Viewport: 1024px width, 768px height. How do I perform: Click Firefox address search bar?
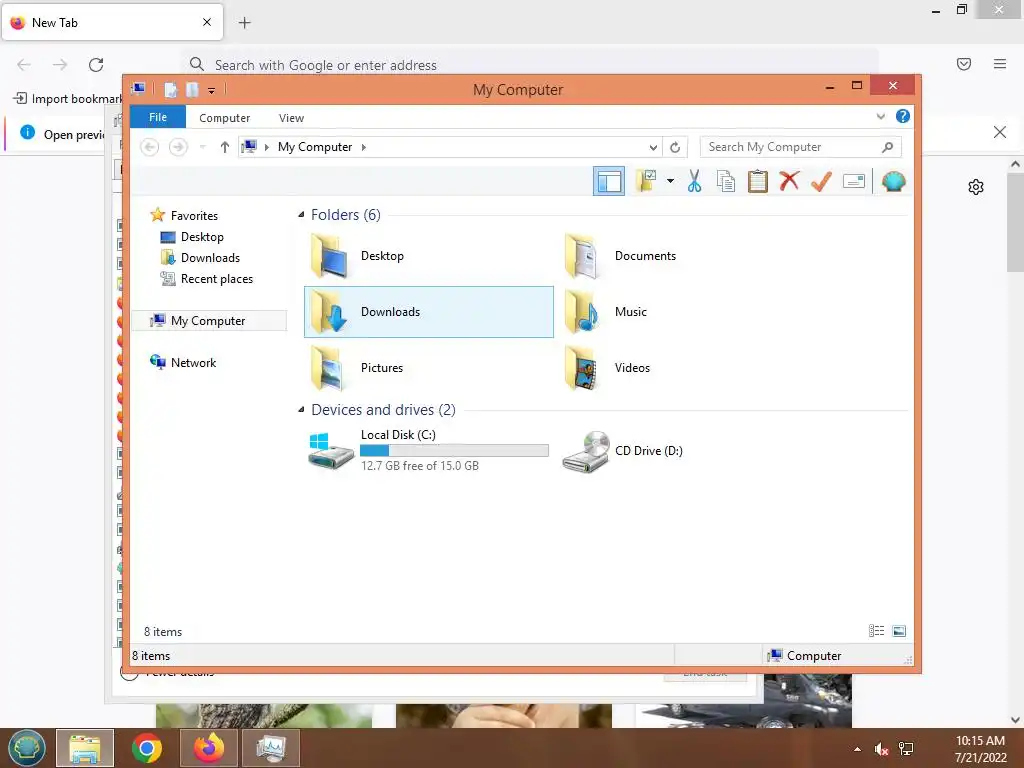pyautogui.click(x=529, y=65)
